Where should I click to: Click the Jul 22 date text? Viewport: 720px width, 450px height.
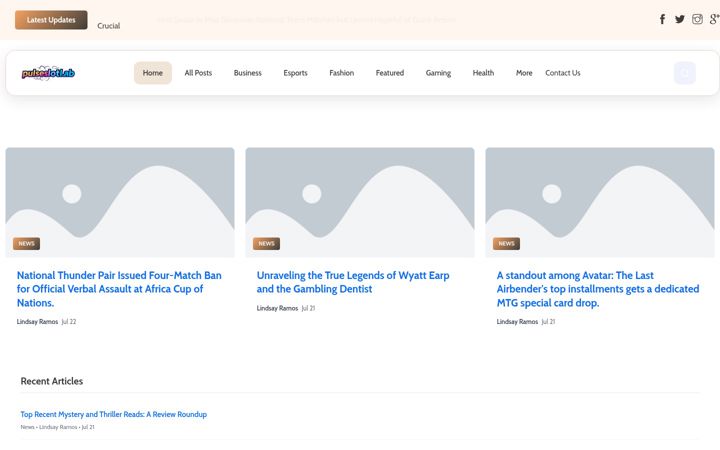tap(69, 322)
